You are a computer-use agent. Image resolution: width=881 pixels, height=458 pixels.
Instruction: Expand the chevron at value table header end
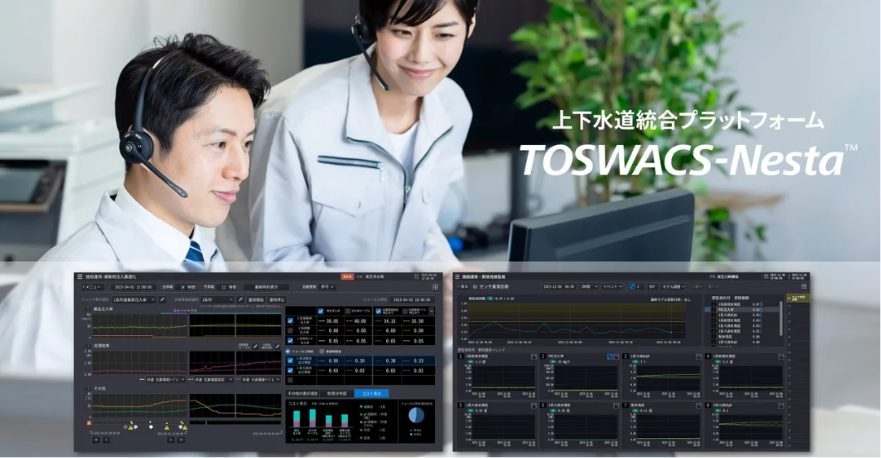coord(432,311)
